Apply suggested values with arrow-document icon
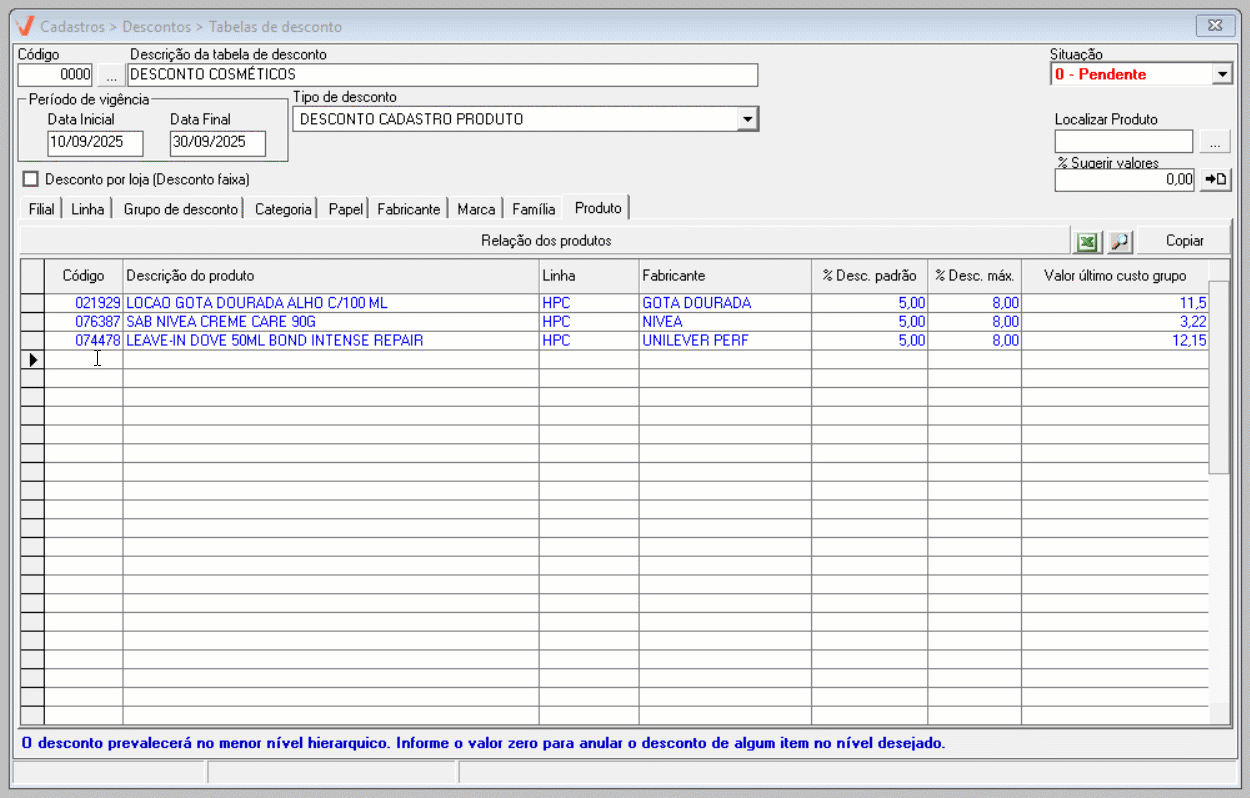 [x=1215, y=179]
